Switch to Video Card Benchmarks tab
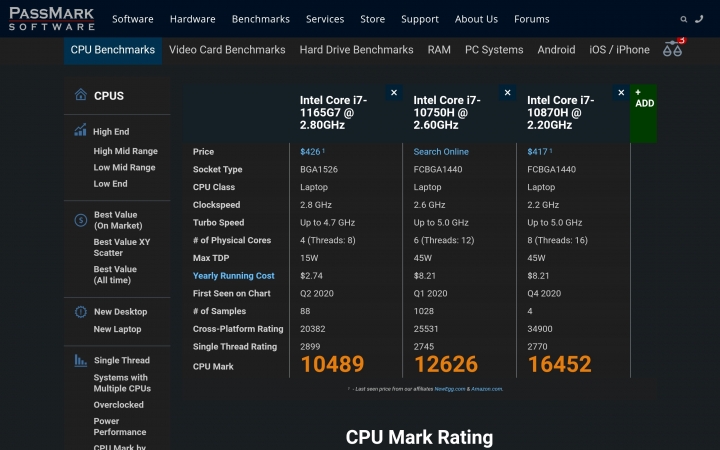 (x=227, y=50)
